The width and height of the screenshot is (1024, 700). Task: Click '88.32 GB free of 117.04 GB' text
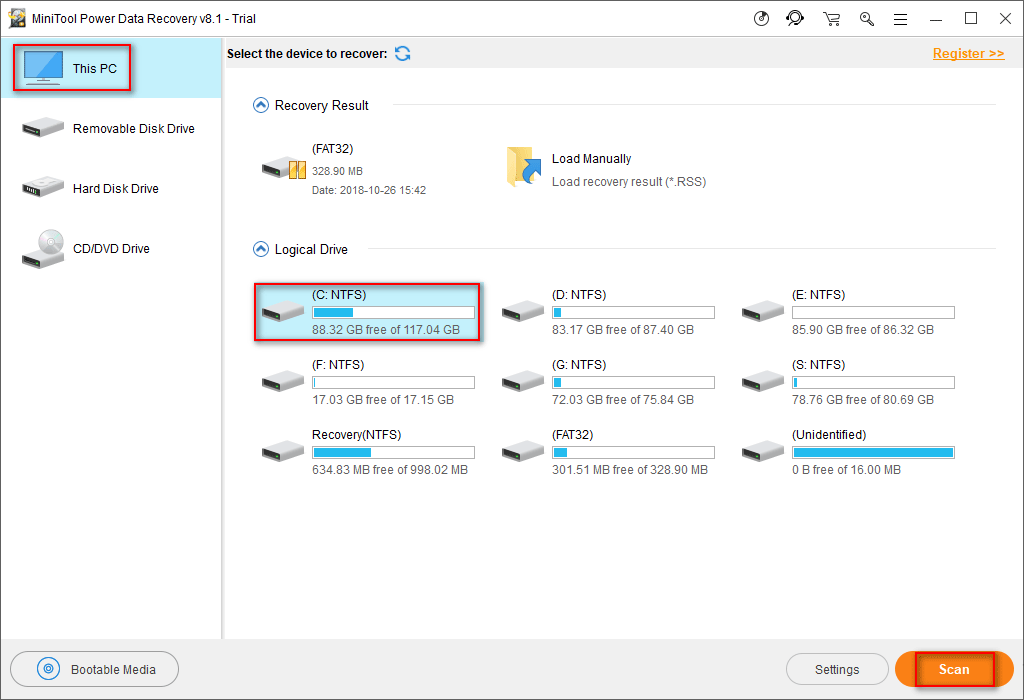pyautogui.click(x=386, y=330)
